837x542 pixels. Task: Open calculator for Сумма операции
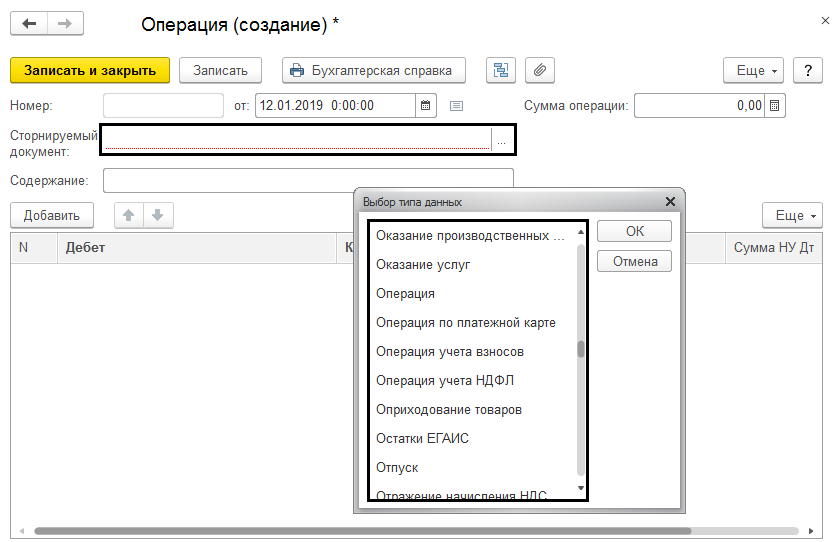click(775, 105)
